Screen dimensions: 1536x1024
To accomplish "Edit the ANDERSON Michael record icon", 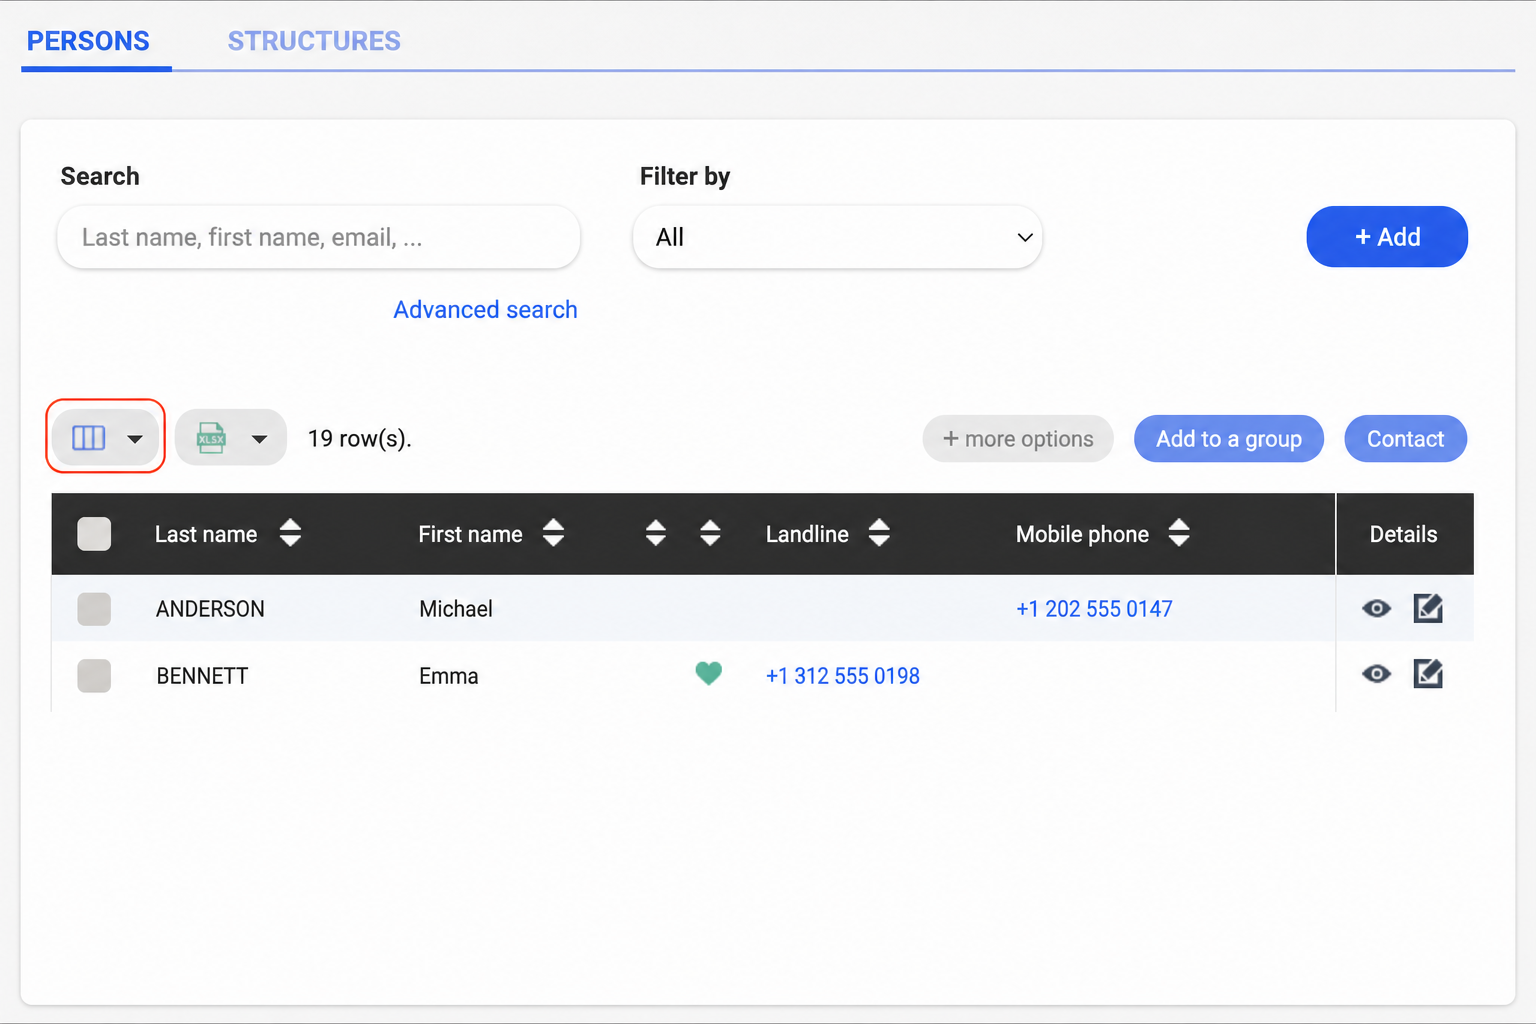I will (x=1428, y=608).
